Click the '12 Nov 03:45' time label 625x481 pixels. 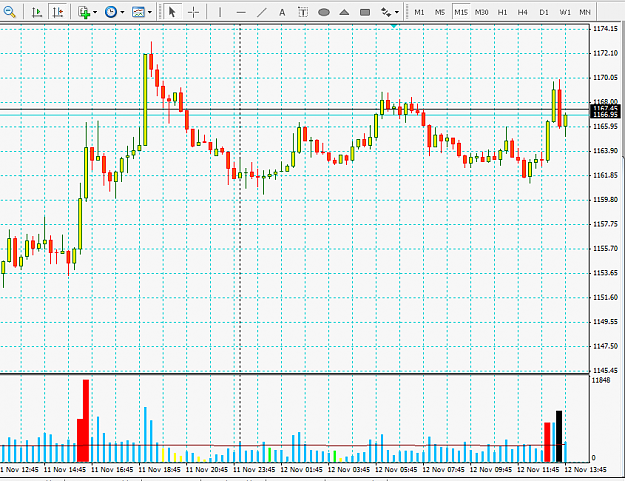point(349,469)
